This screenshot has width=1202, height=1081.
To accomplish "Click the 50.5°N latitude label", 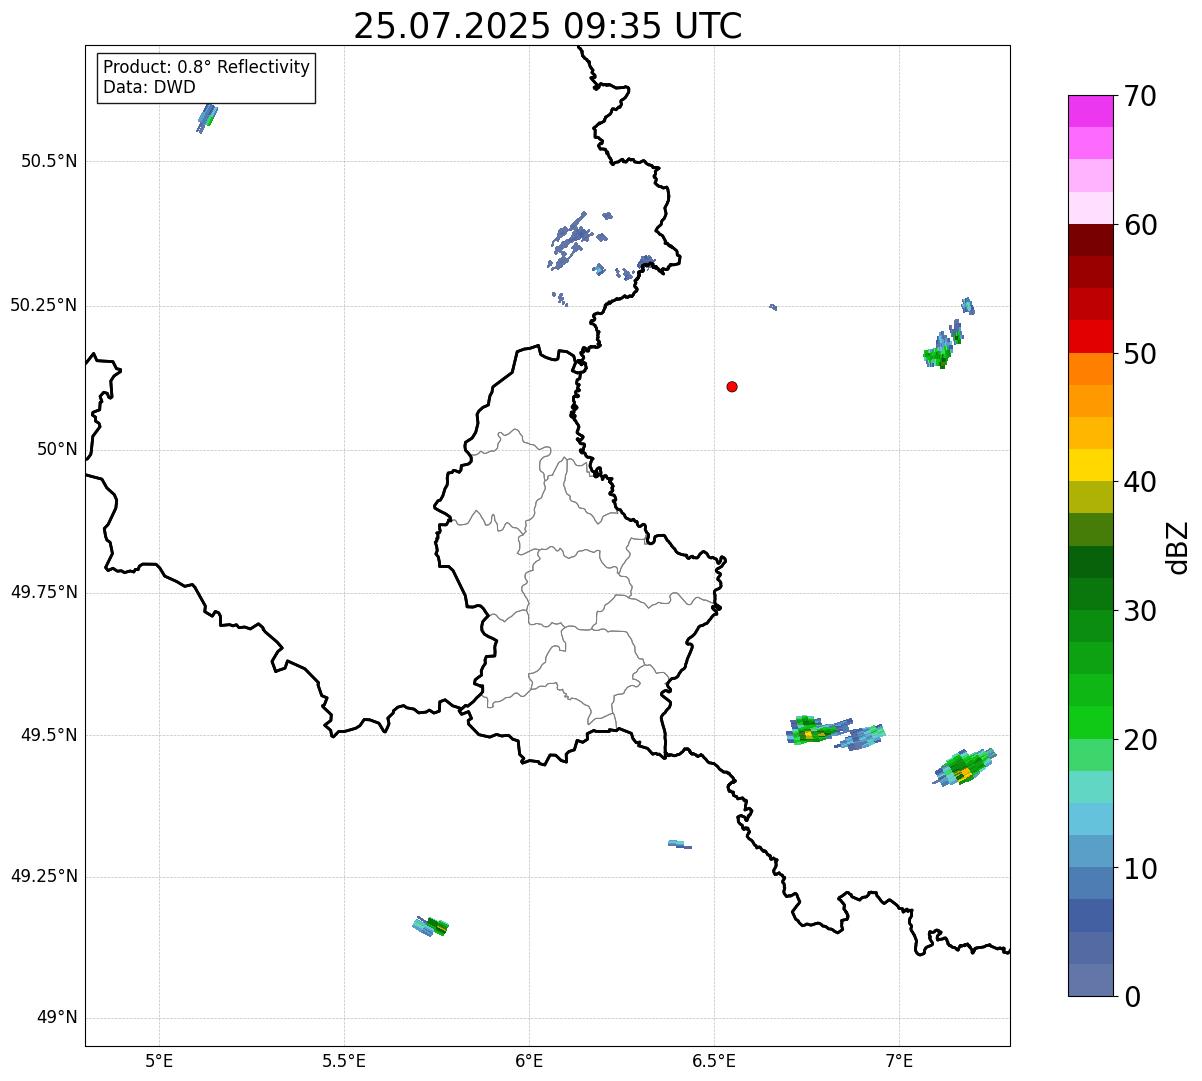I will pyautogui.click(x=49, y=161).
